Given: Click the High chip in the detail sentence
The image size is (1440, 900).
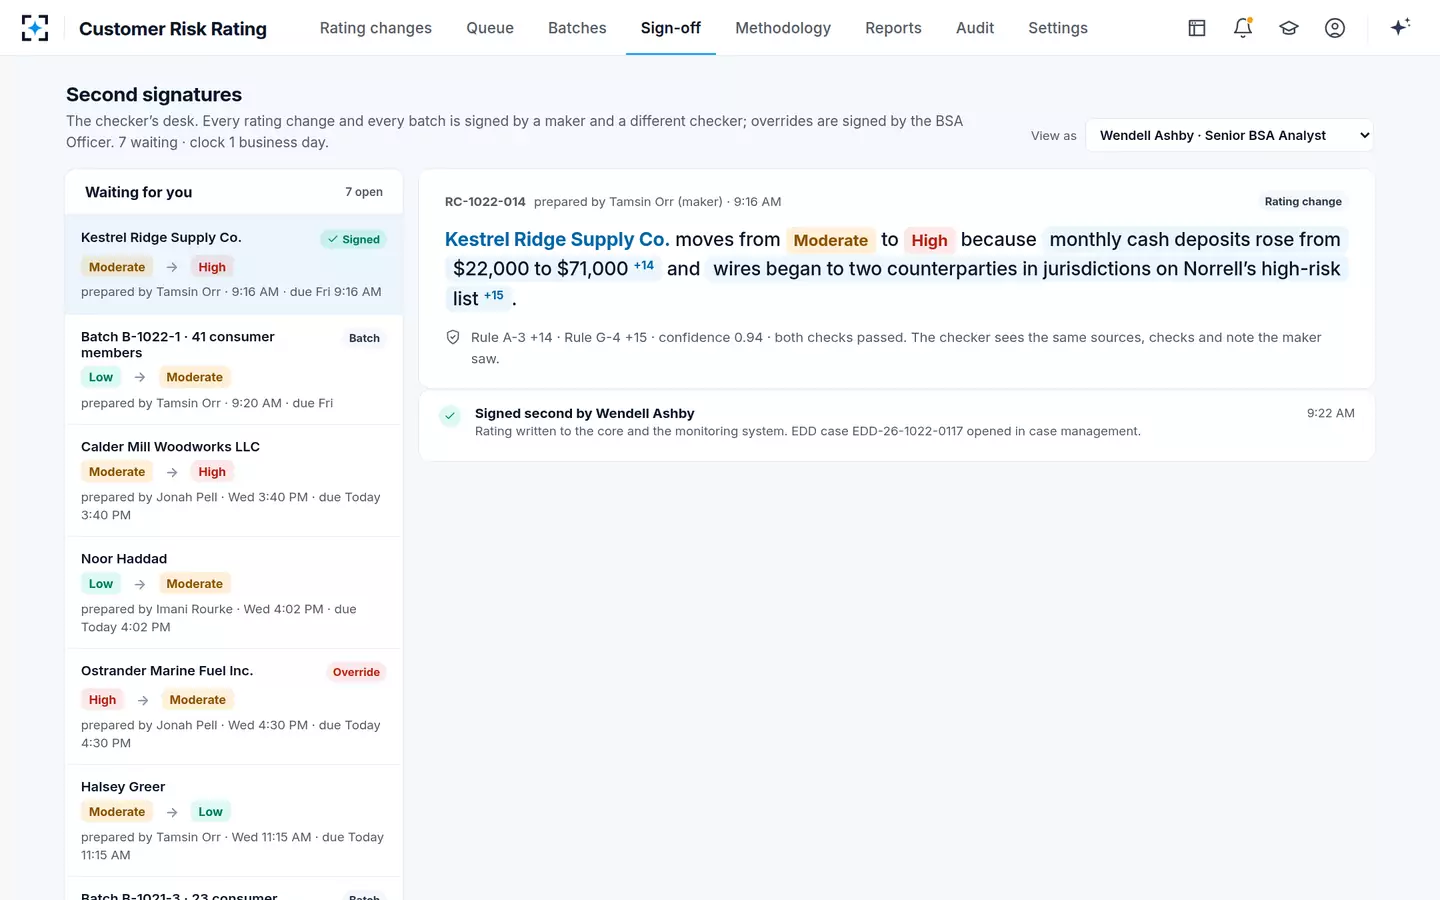Looking at the screenshot, I should pyautogui.click(x=929, y=240).
